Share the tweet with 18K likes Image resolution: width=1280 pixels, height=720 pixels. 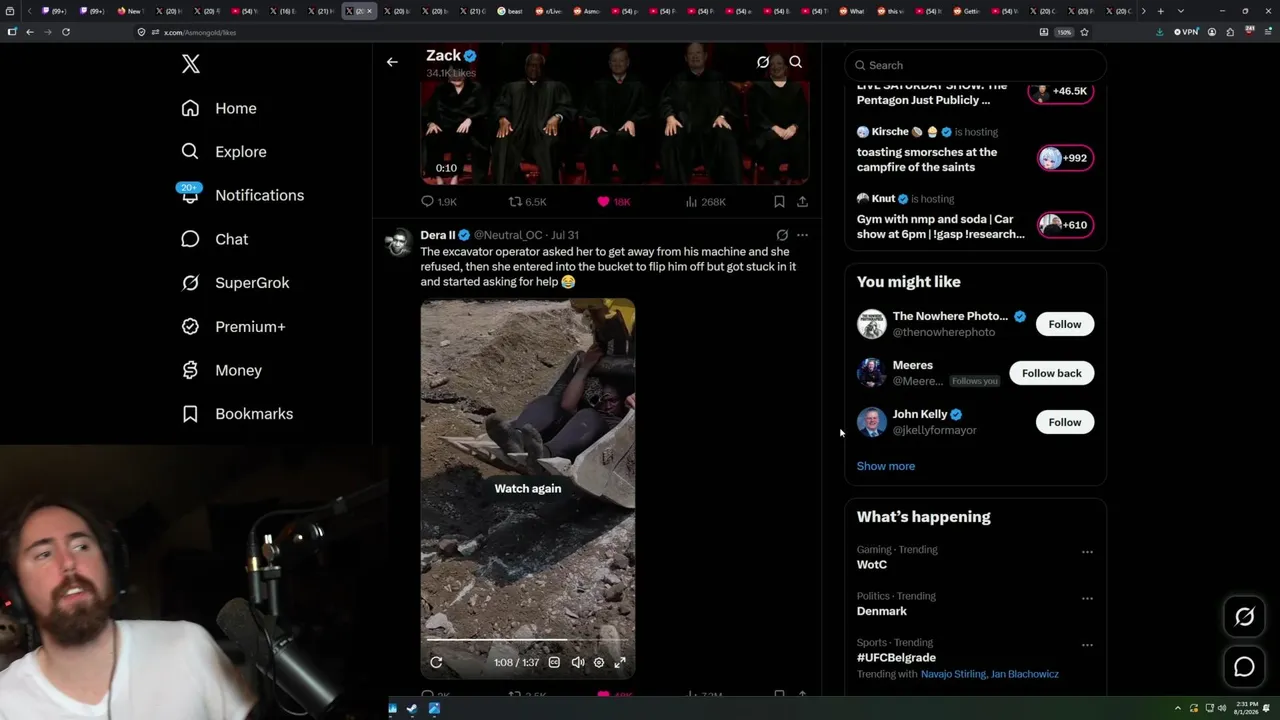click(802, 202)
